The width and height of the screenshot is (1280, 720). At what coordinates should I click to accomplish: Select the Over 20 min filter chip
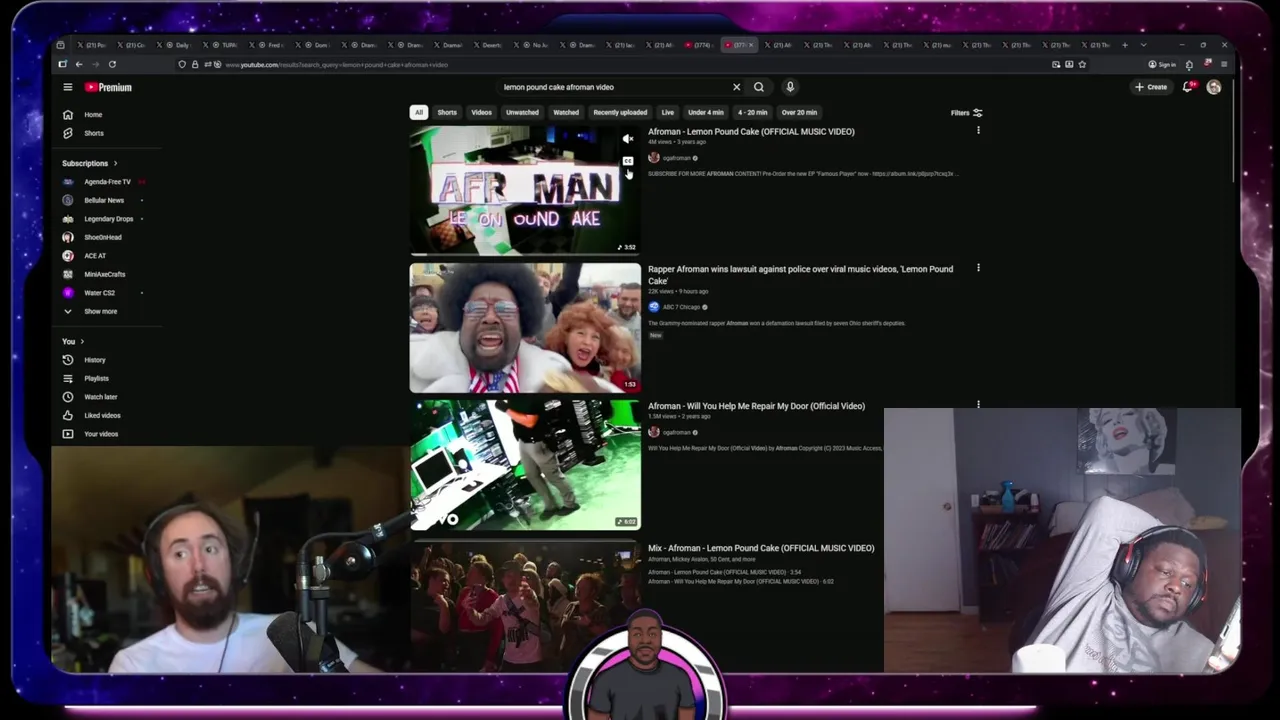pyautogui.click(x=799, y=112)
